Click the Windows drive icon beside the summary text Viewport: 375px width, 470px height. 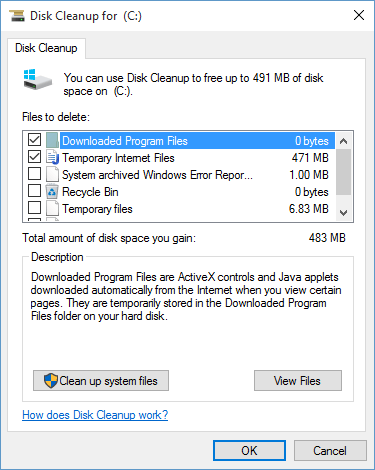click(38, 79)
